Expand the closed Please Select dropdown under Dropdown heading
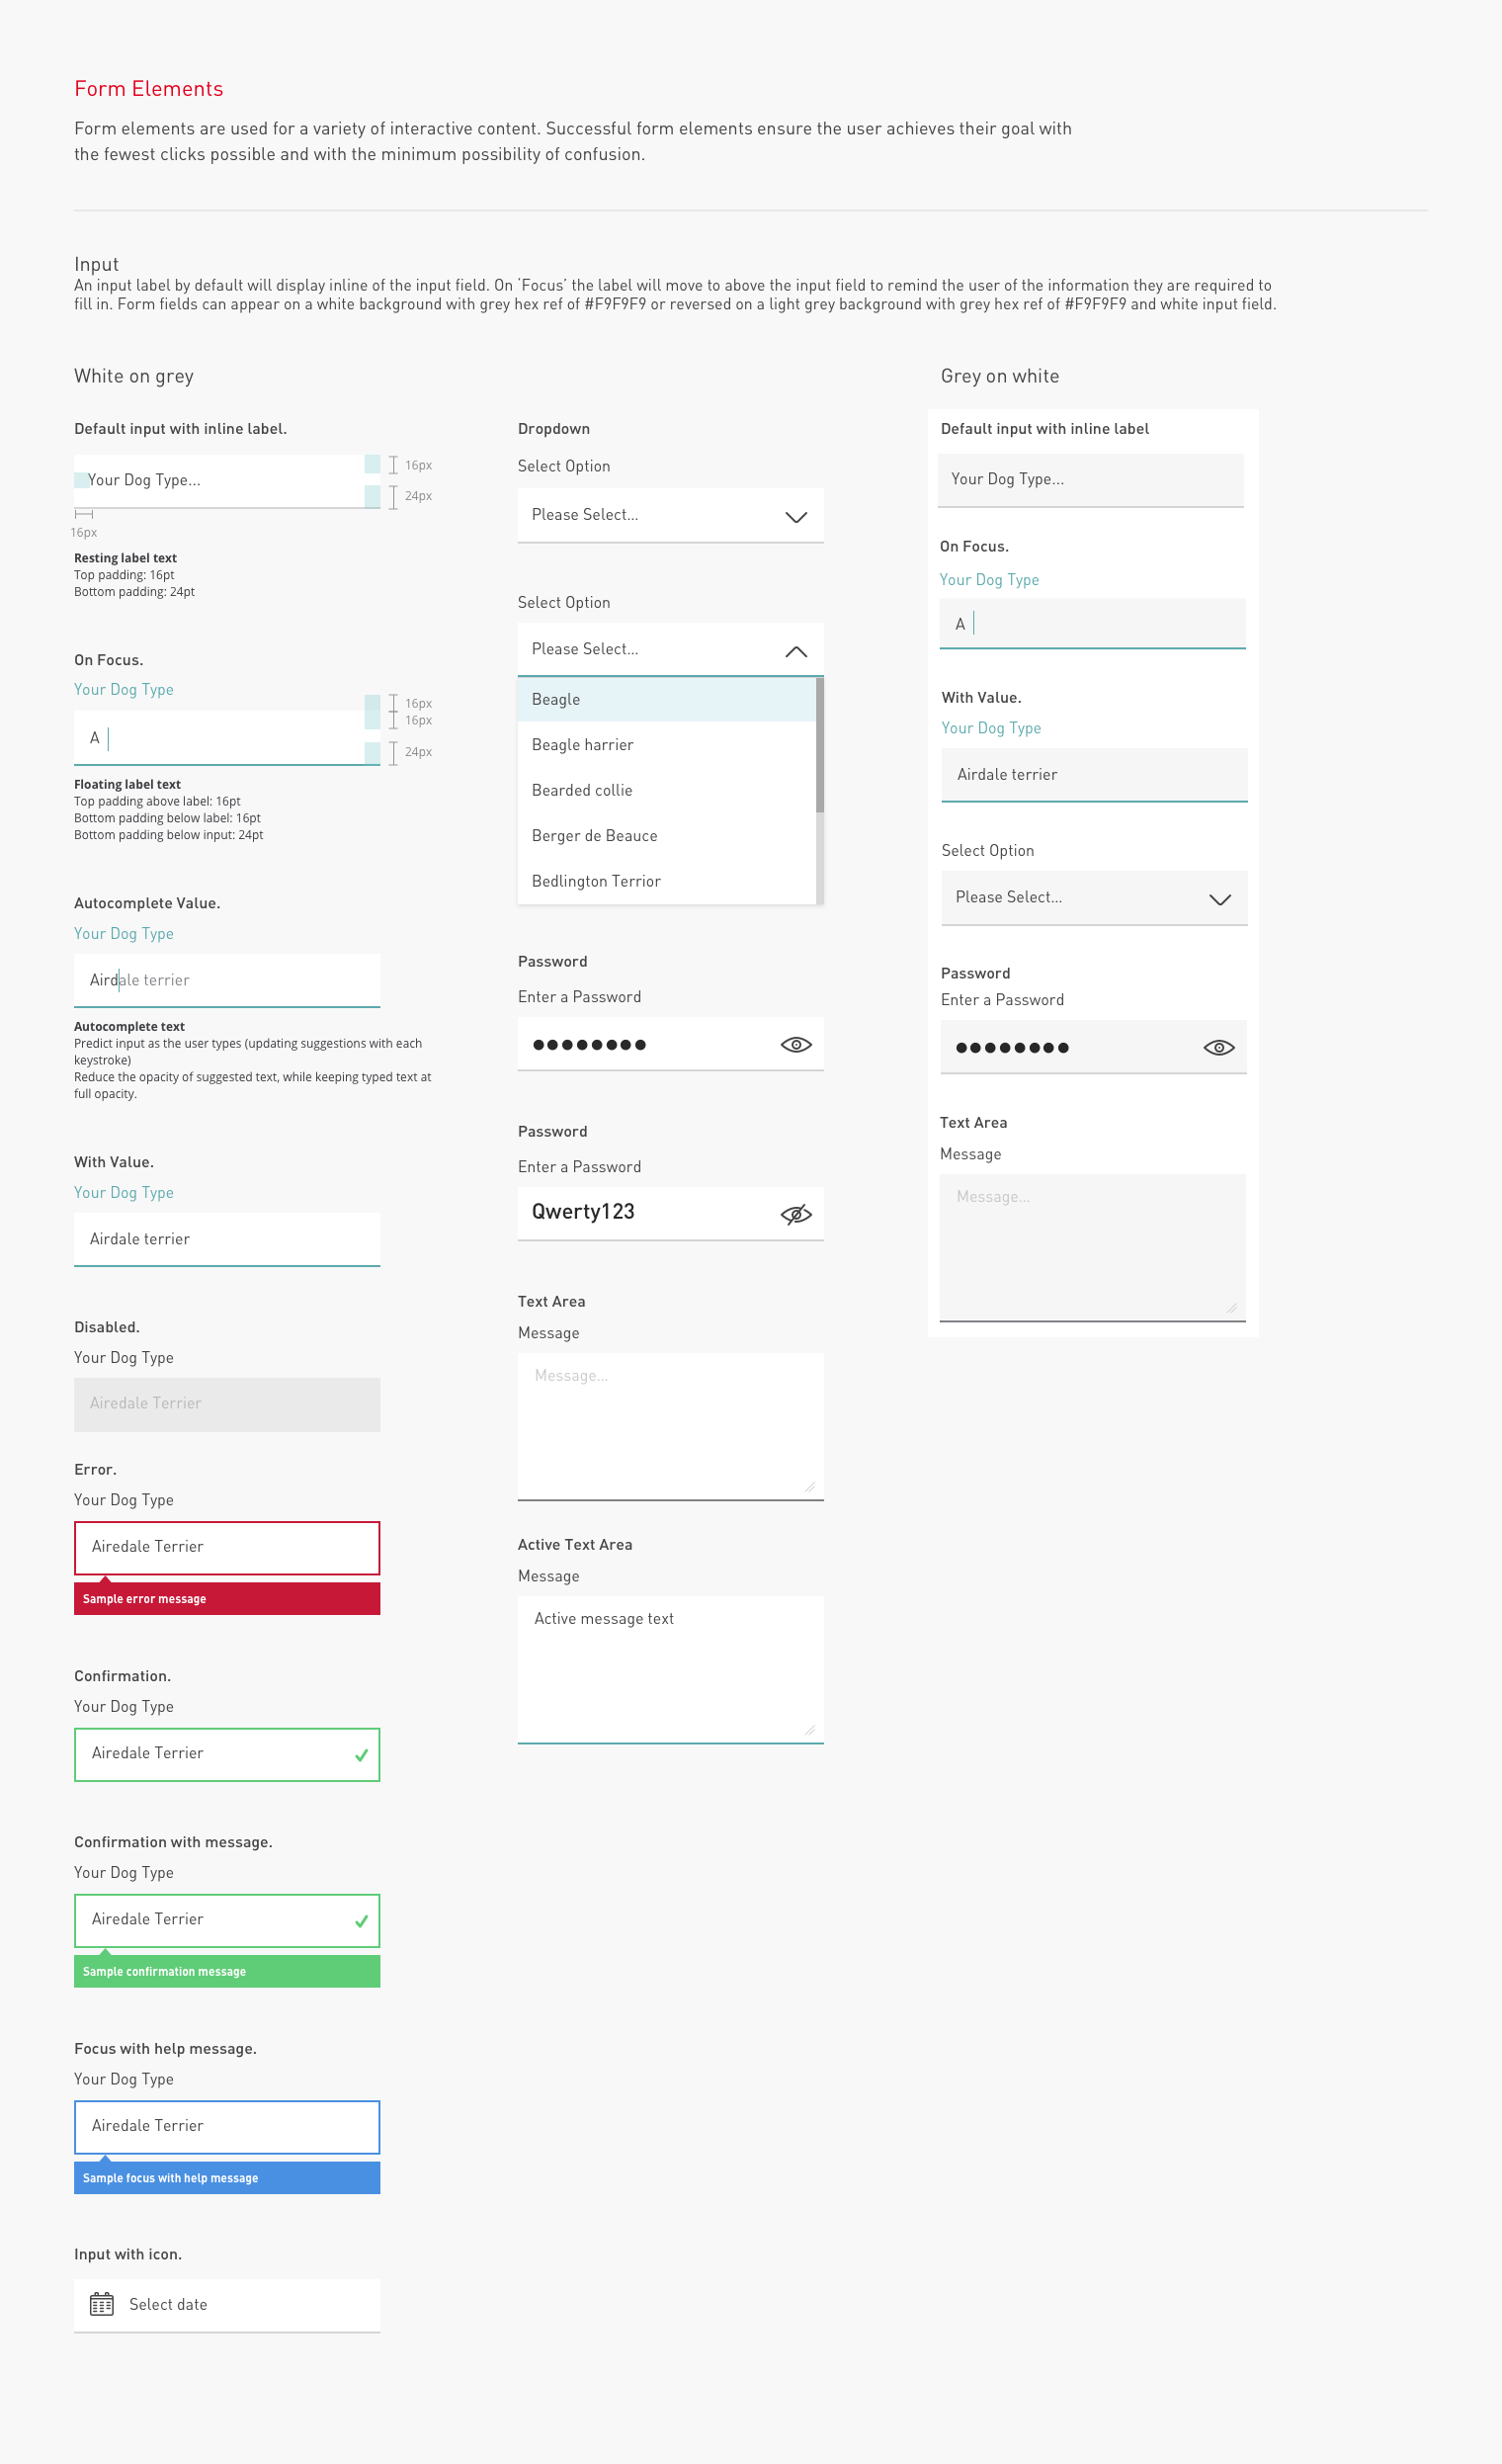Screen dimensions: 1502x2464 (795, 516)
